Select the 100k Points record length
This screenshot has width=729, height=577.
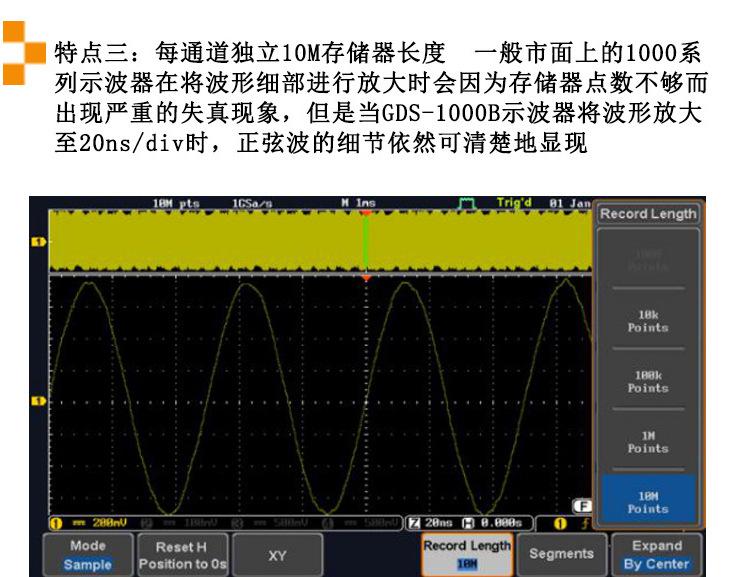coord(647,381)
